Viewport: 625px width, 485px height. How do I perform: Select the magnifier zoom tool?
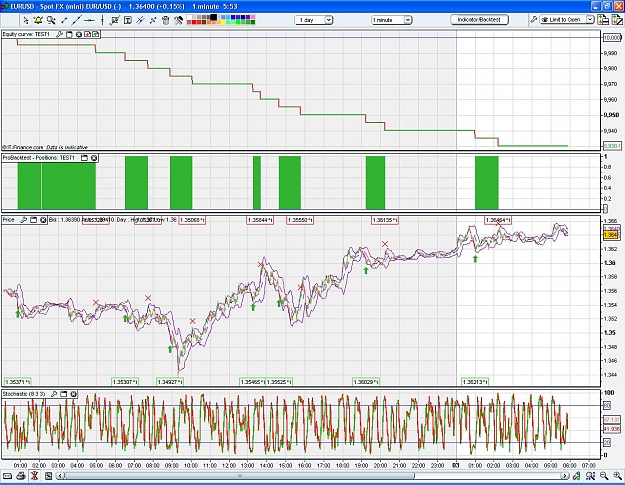[51, 20]
